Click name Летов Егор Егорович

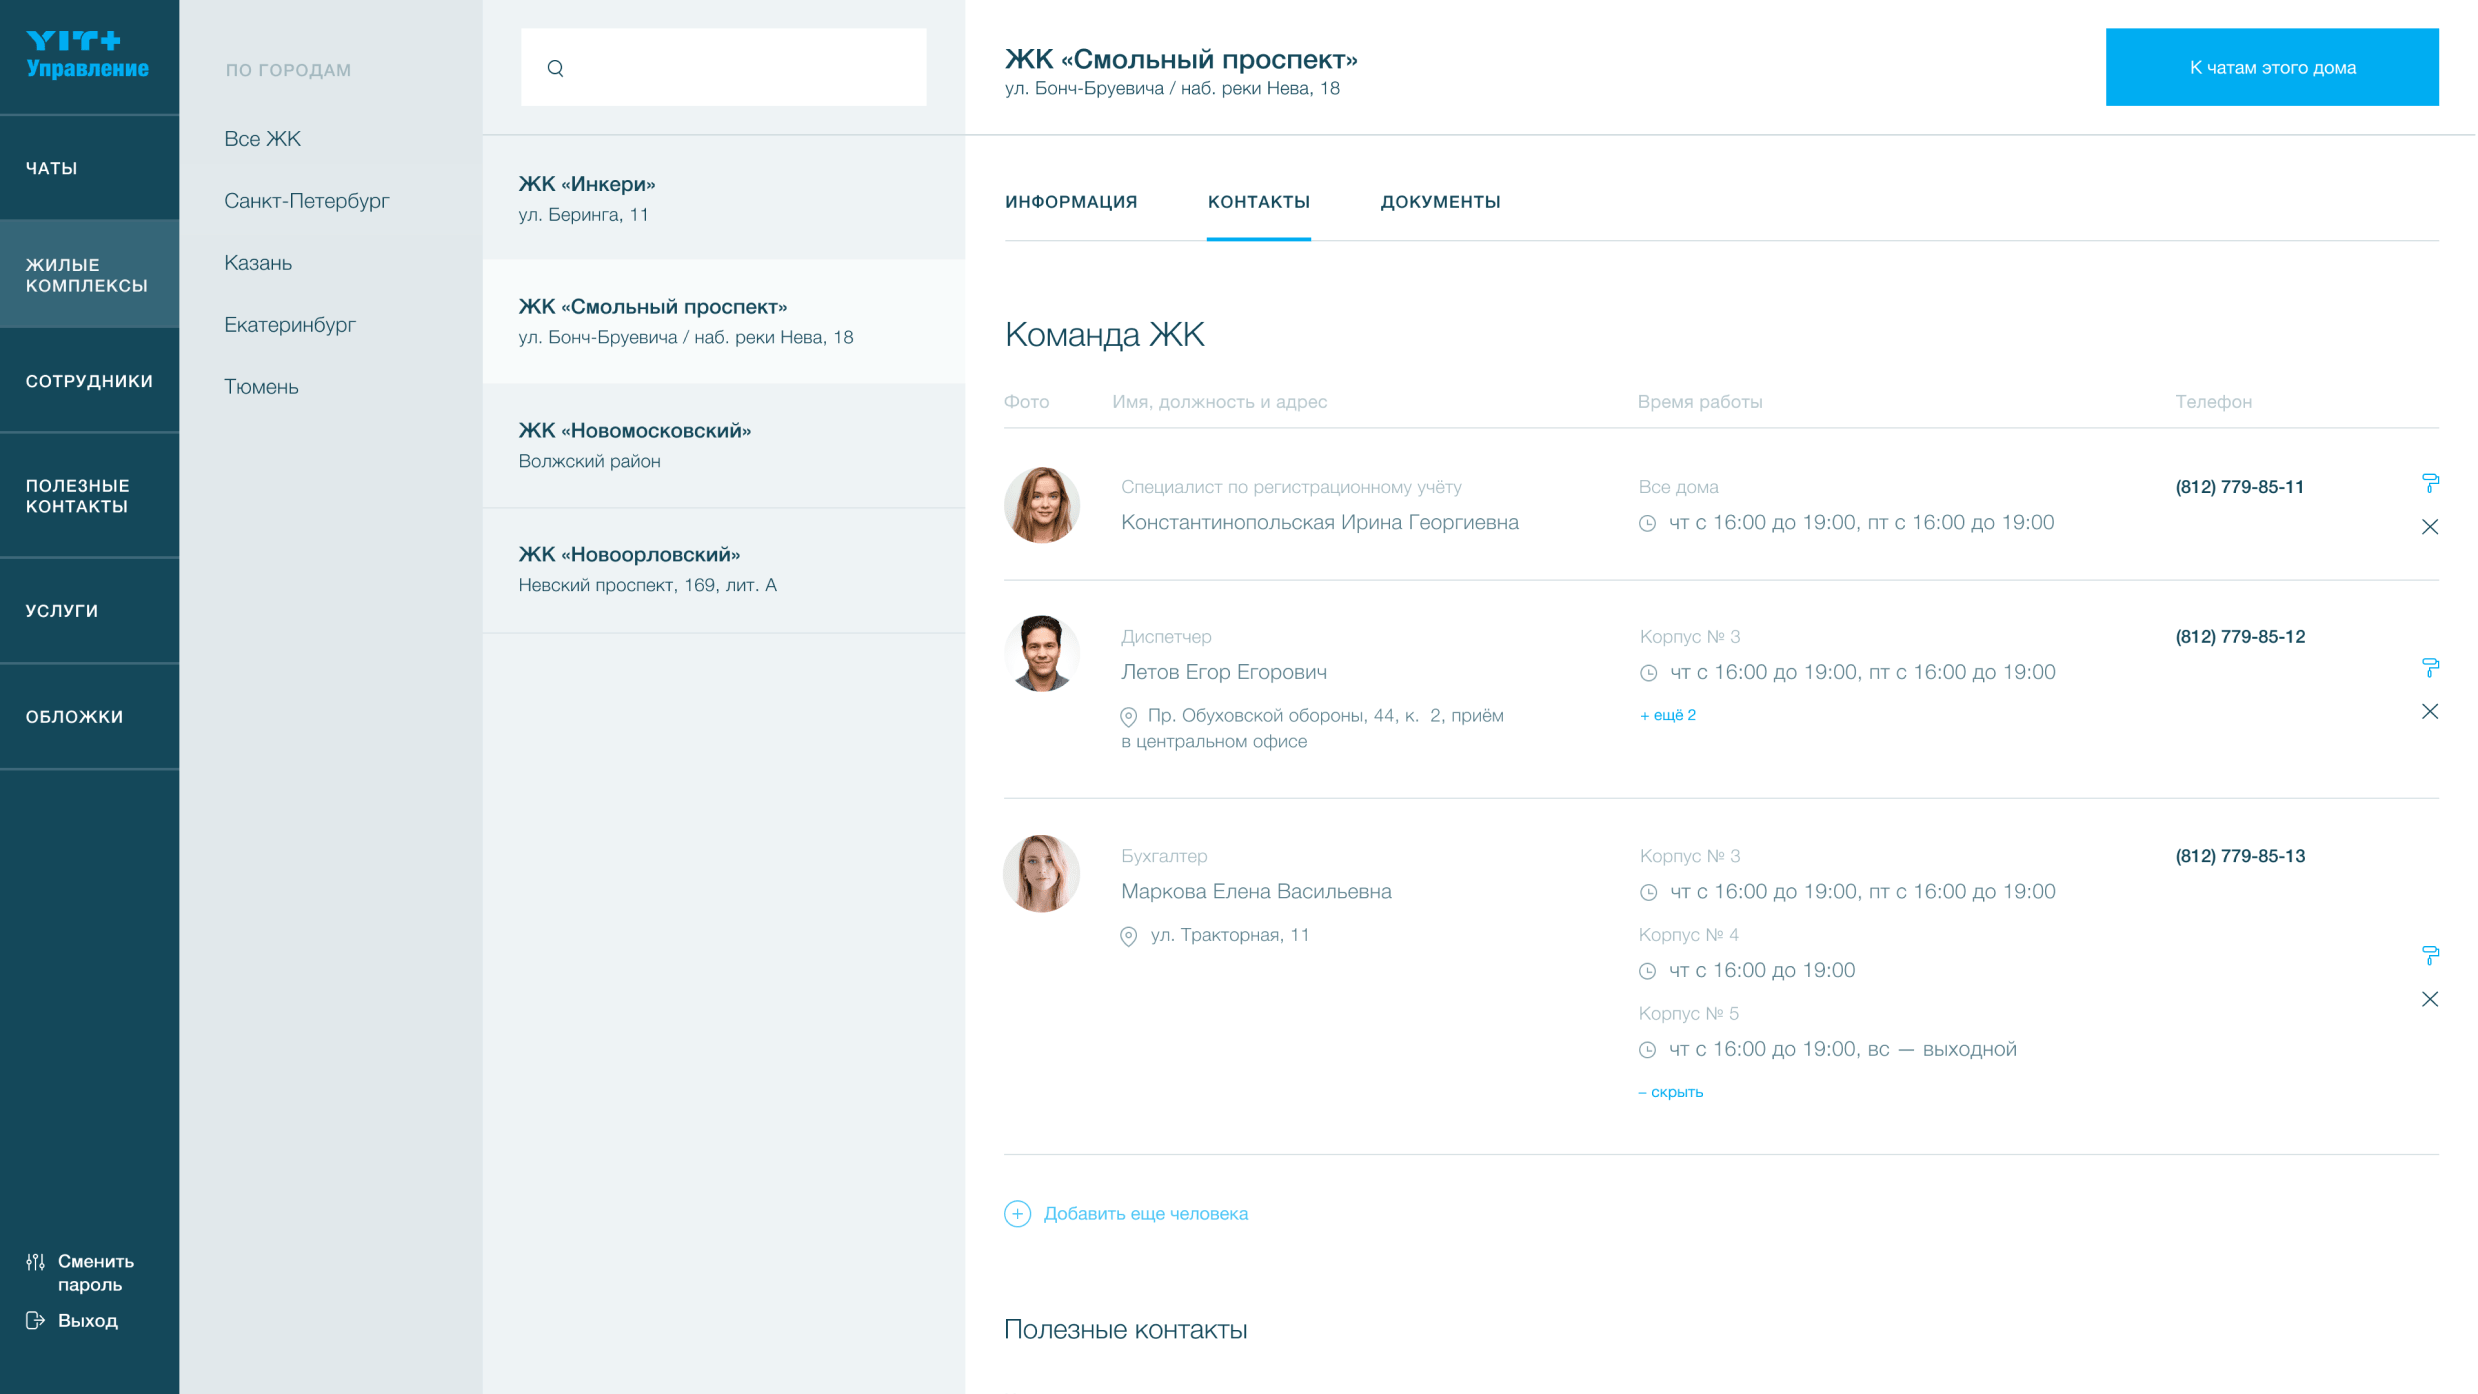coord(1224,673)
